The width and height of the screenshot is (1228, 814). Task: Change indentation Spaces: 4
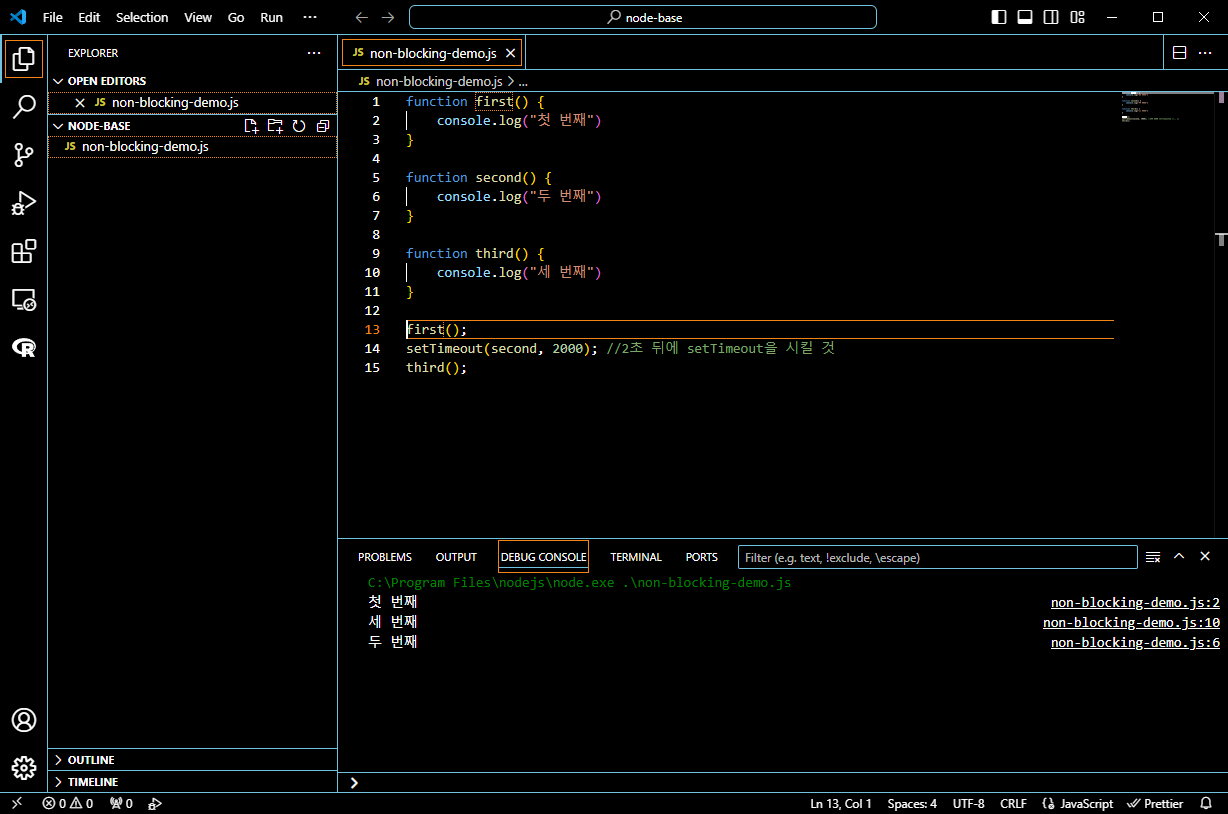click(912, 804)
